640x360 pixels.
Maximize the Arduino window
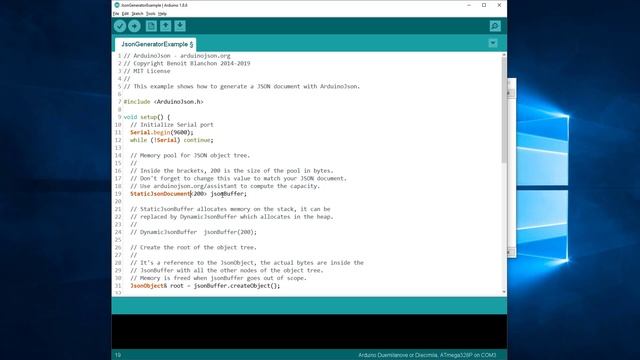tap(484, 5)
